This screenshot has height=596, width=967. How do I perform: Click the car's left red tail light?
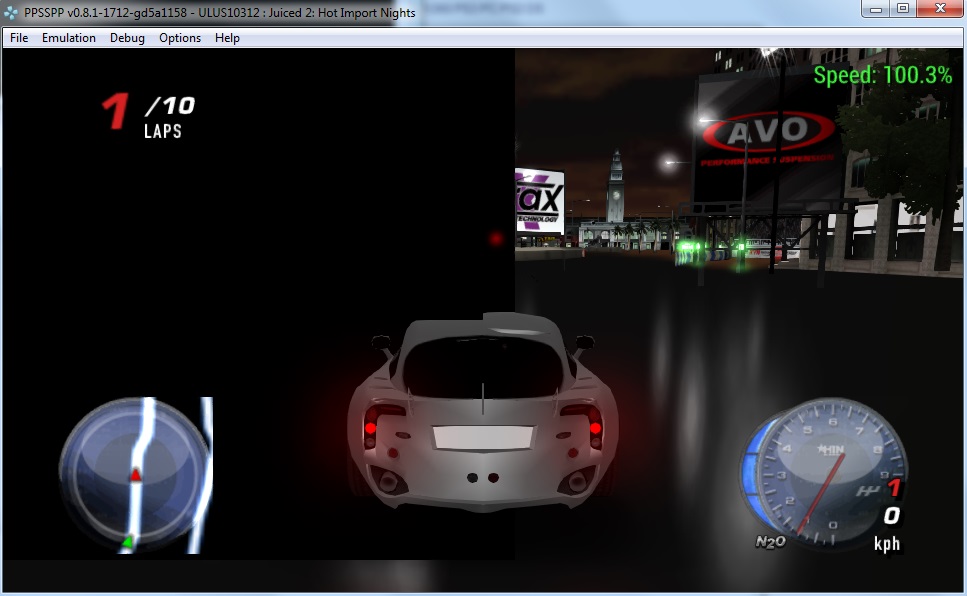tap(371, 428)
